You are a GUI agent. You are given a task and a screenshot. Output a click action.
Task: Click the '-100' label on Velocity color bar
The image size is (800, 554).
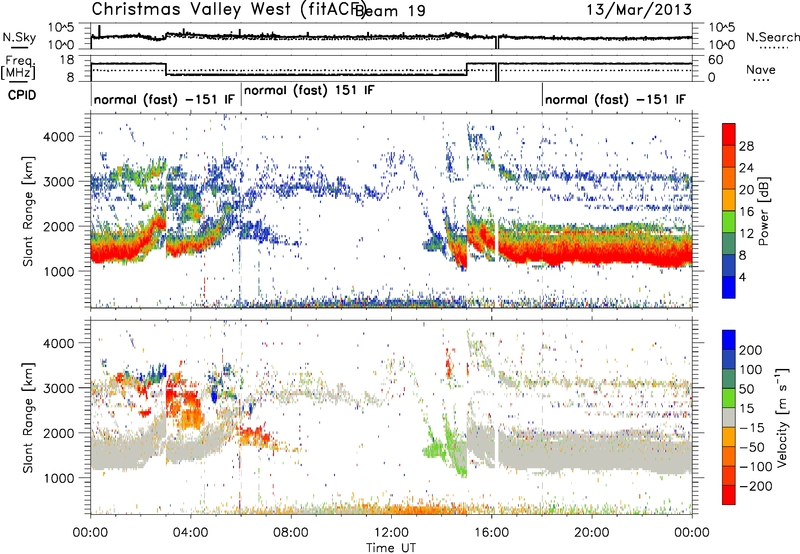click(x=756, y=467)
